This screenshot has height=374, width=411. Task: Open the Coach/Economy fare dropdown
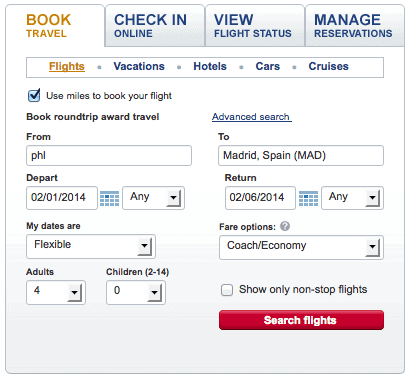(301, 247)
